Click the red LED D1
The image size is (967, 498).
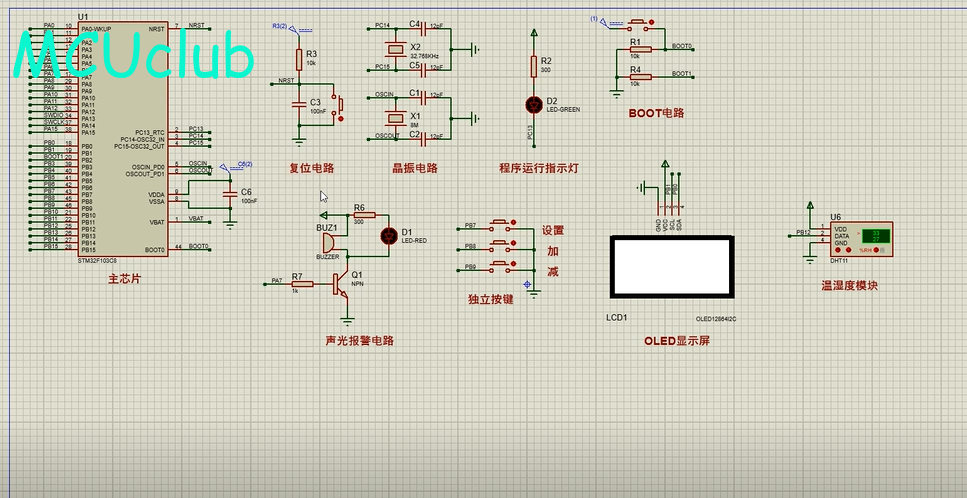click(x=389, y=236)
